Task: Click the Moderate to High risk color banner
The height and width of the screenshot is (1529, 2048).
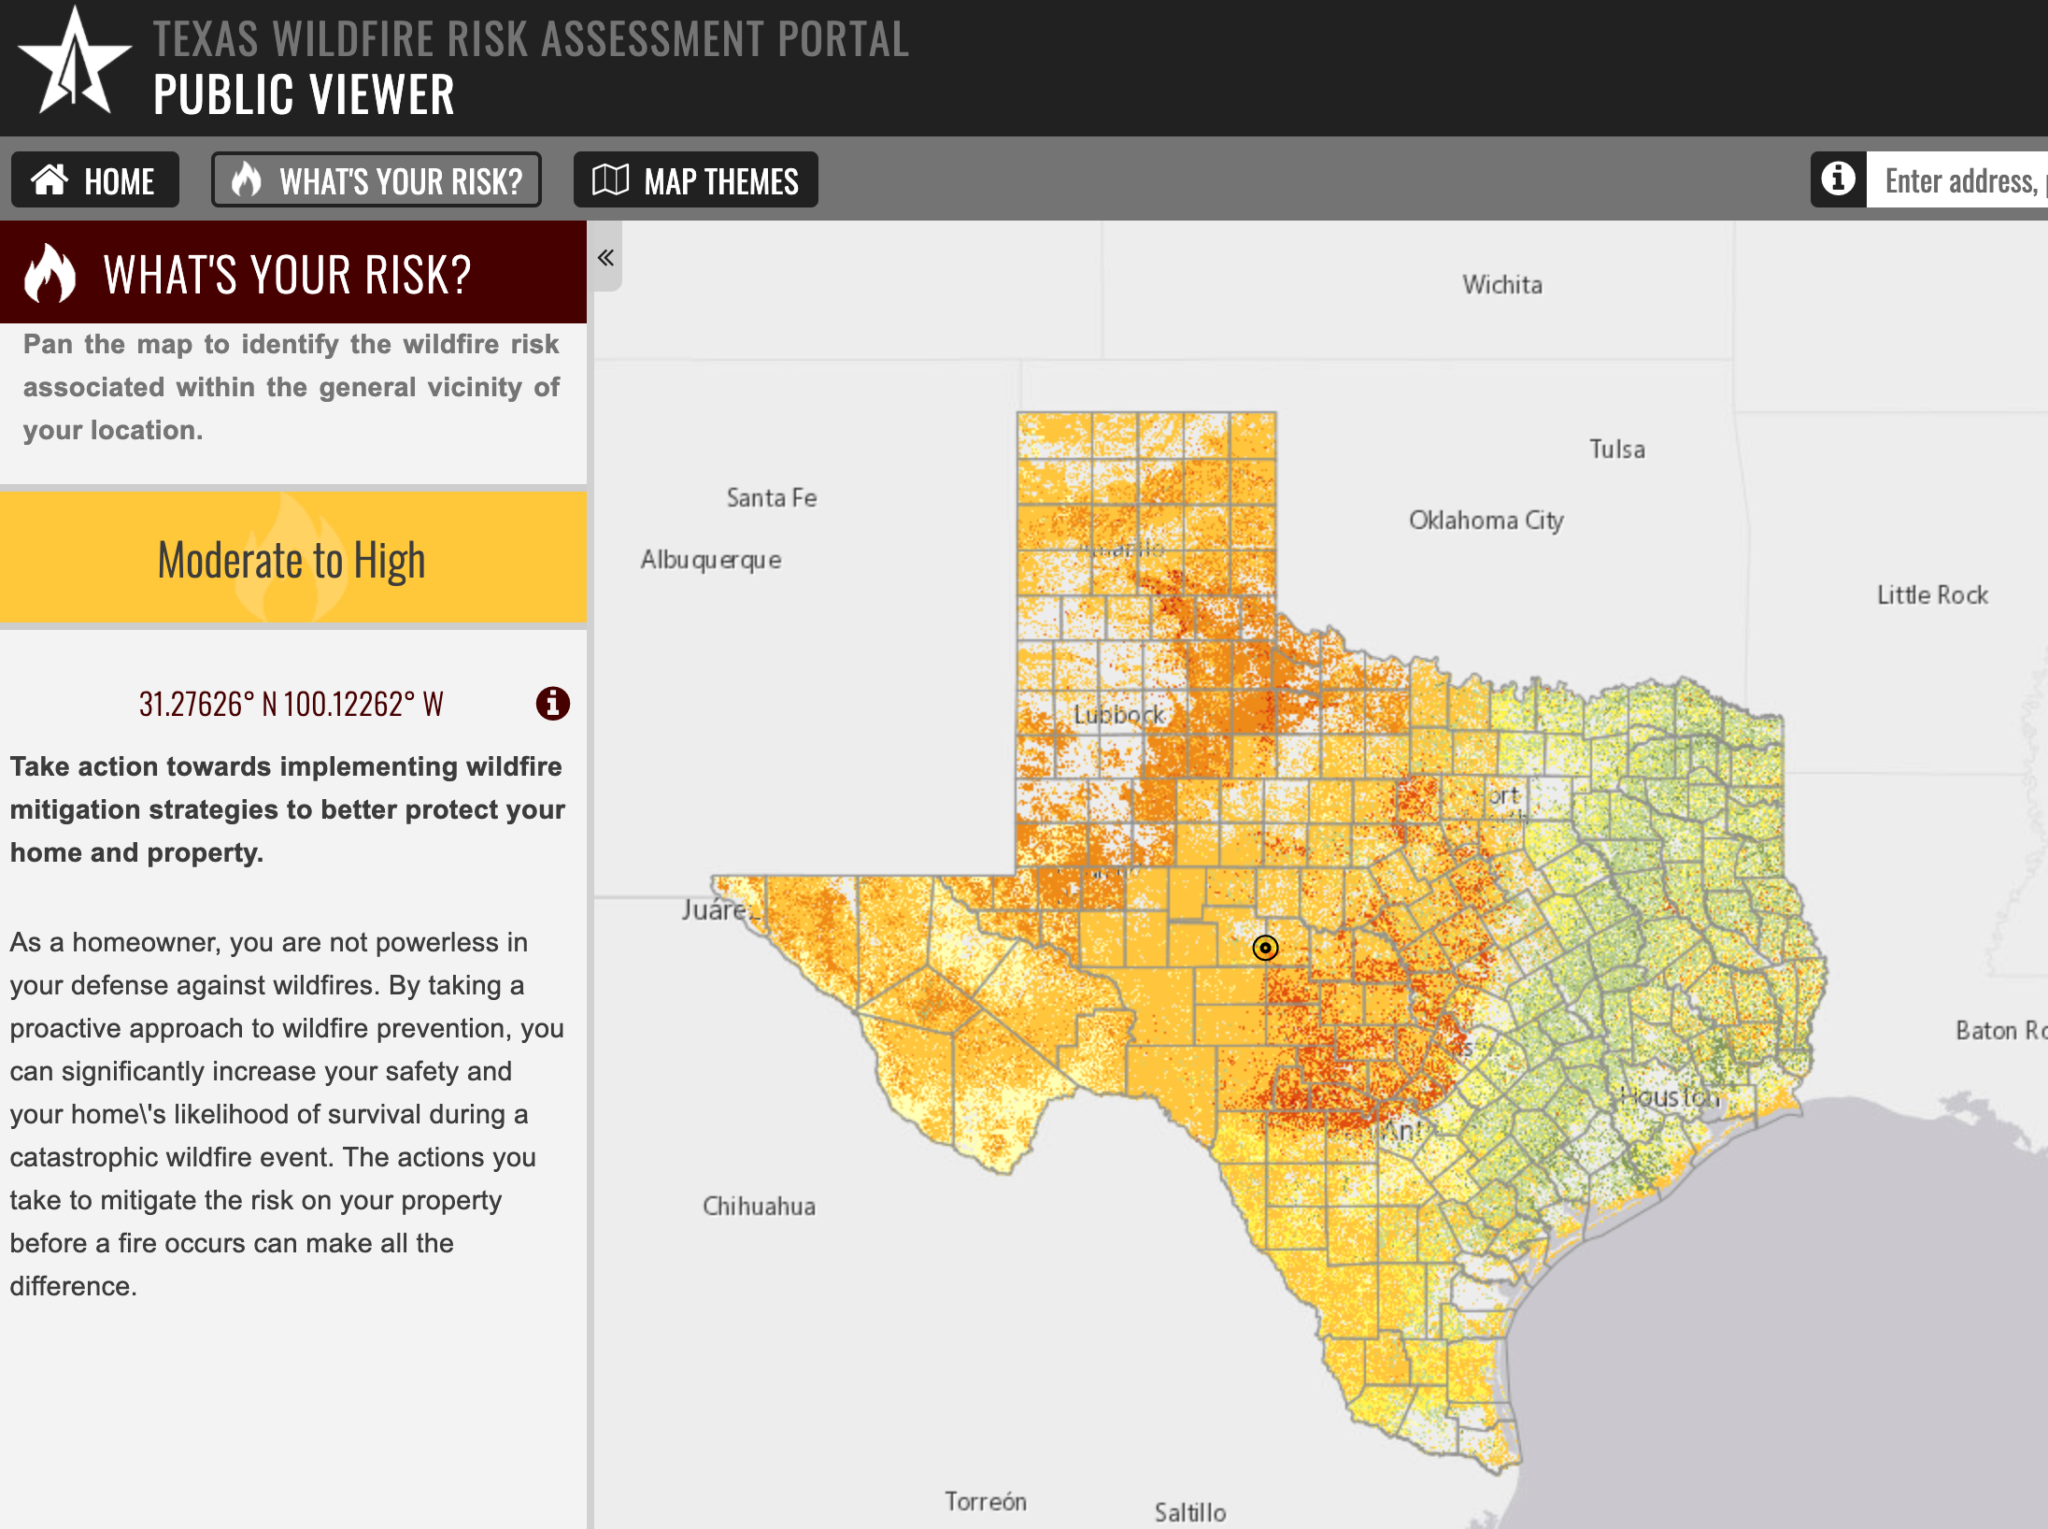Action: (x=290, y=558)
